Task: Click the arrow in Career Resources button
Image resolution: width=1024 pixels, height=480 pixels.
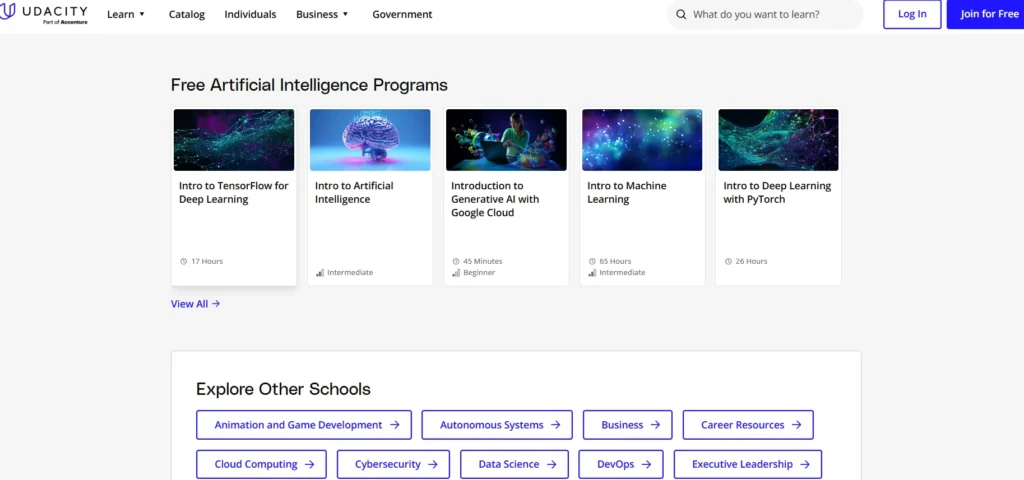Action: click(796, 424)
